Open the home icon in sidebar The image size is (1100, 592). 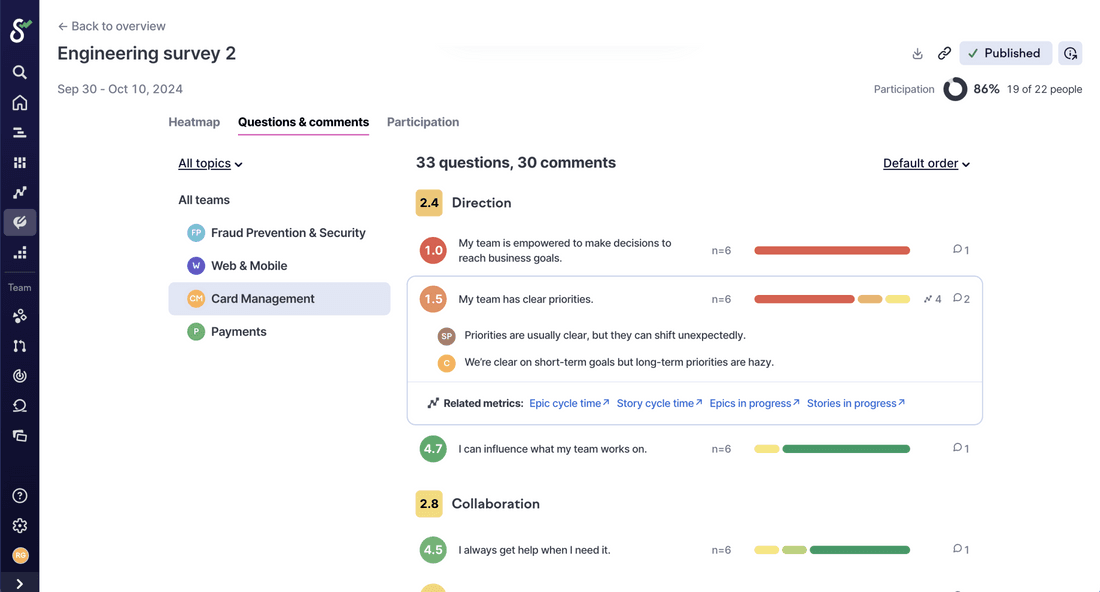click(19, 103)
